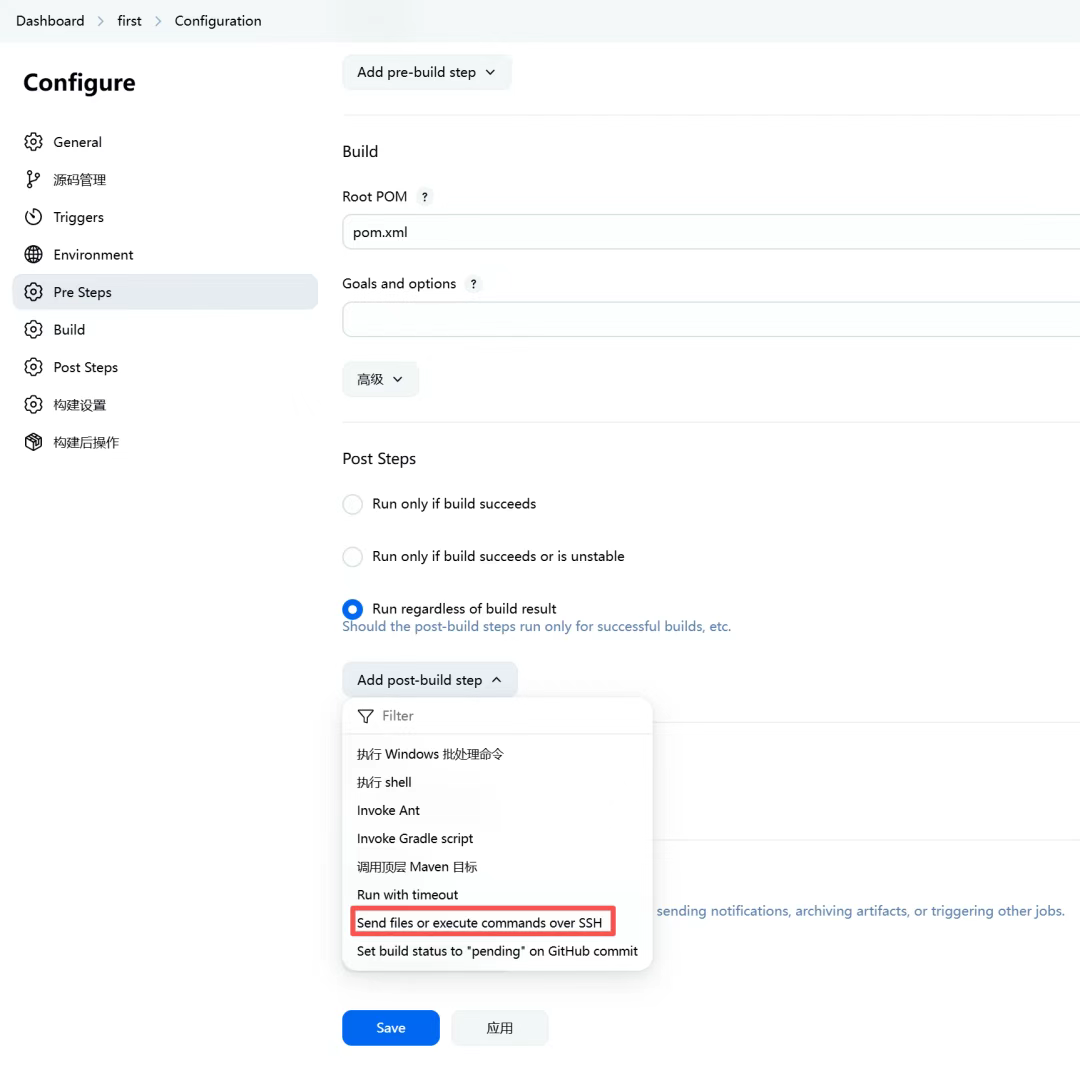The width and height of the screenshot is (1080, 1067).
Task: Open help for Goals and options
Action: click(473, 284)
